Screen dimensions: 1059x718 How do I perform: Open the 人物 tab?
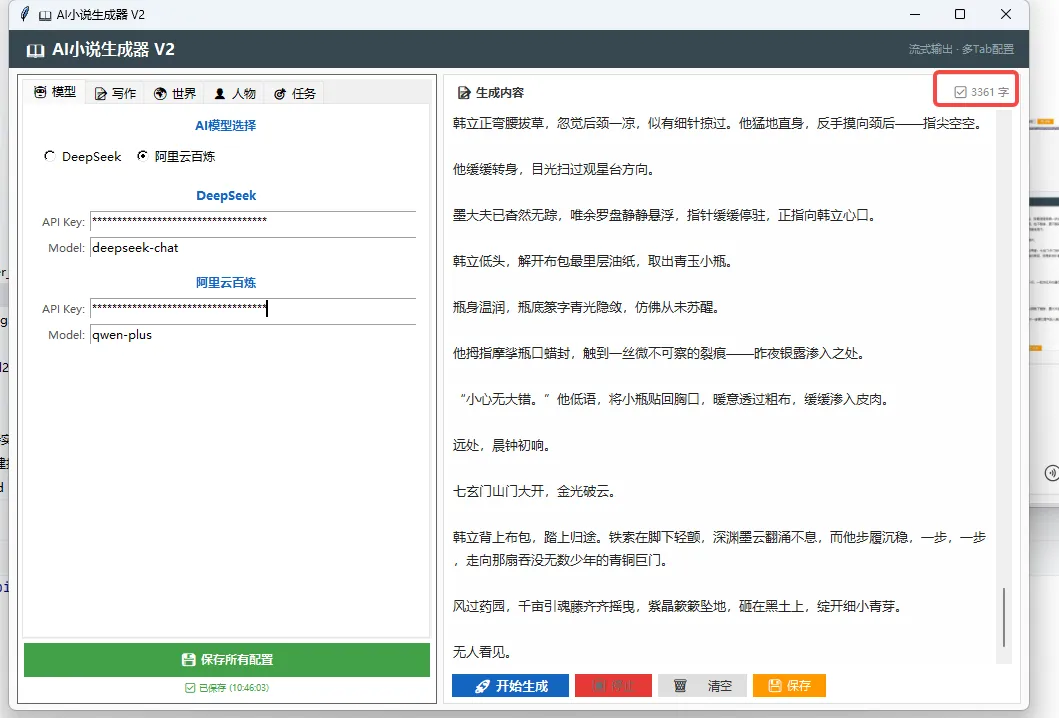point(235,93)
